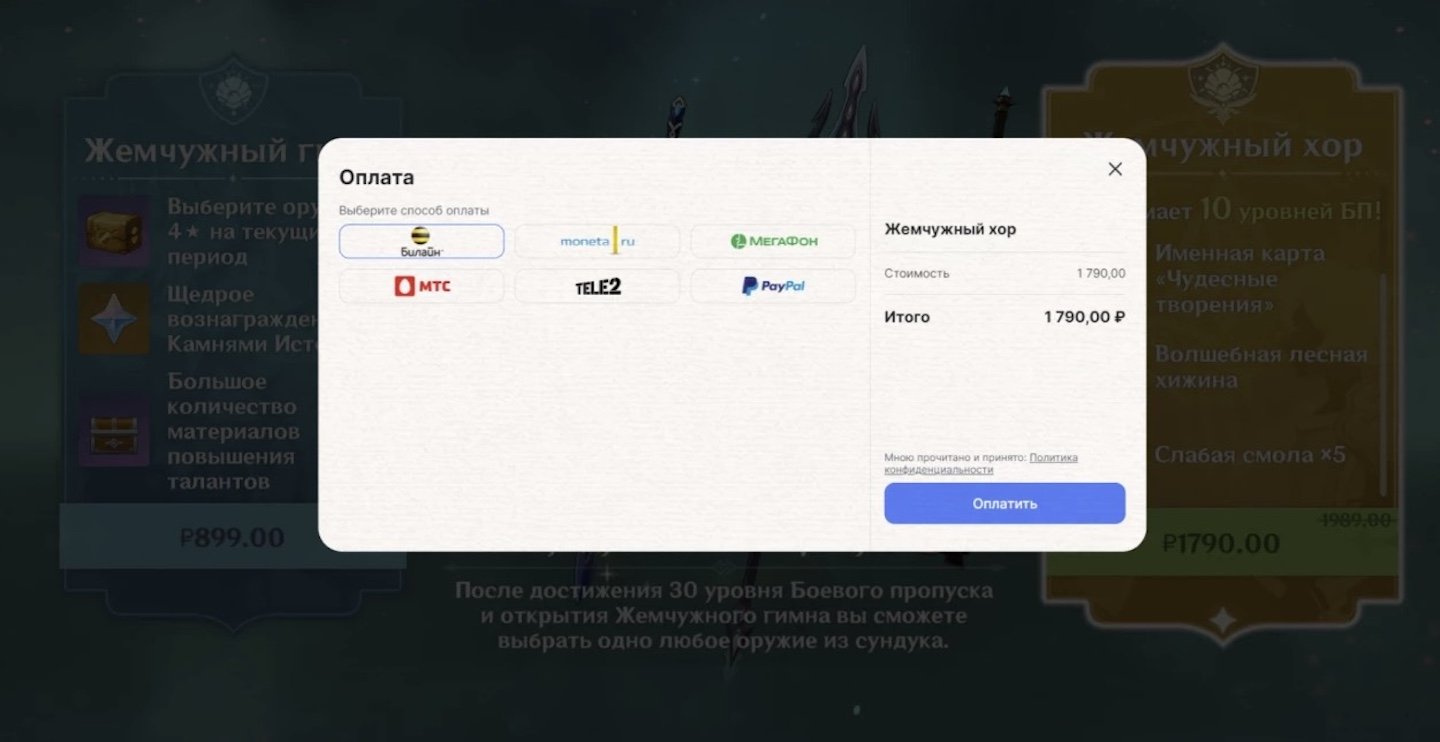Image resolution: width=1440 pixels, height=742 pixels.
Task: Click Выберите способ оплаты label
Action: click(x=414, y=210)
